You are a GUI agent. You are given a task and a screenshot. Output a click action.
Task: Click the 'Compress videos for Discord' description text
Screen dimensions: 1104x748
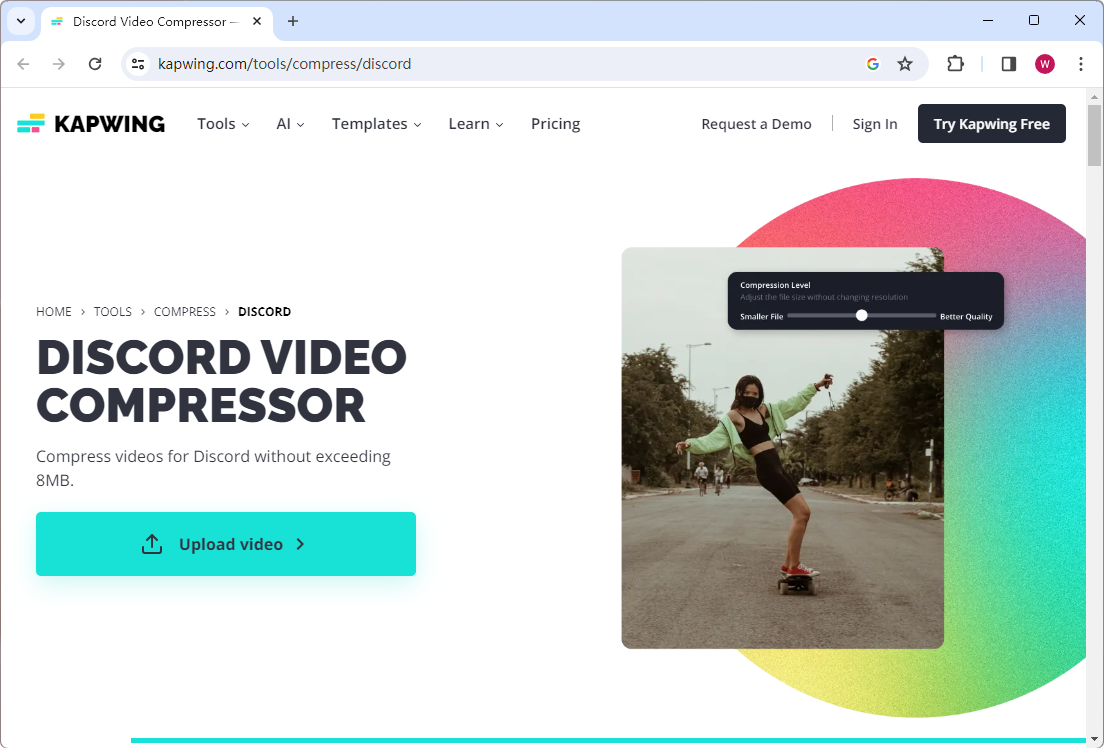213,468
